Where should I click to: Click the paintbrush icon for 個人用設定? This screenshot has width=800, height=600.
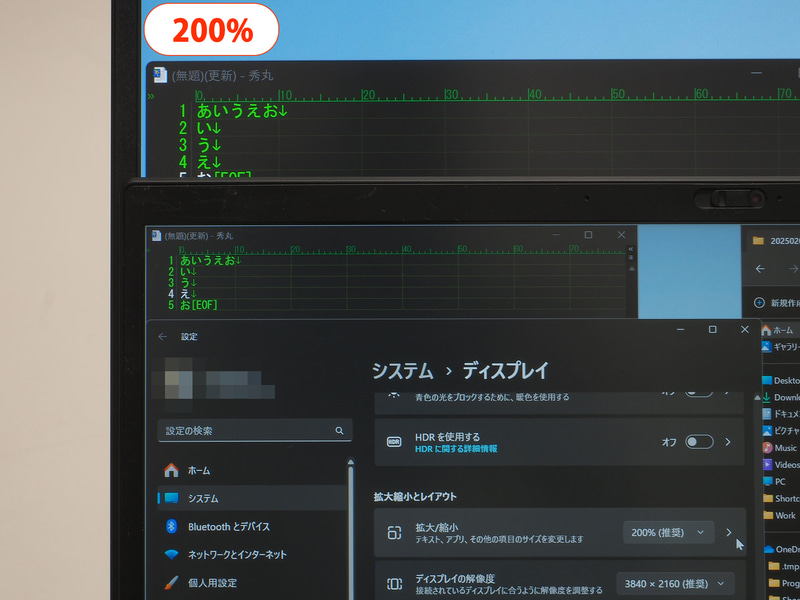[170, 581]
